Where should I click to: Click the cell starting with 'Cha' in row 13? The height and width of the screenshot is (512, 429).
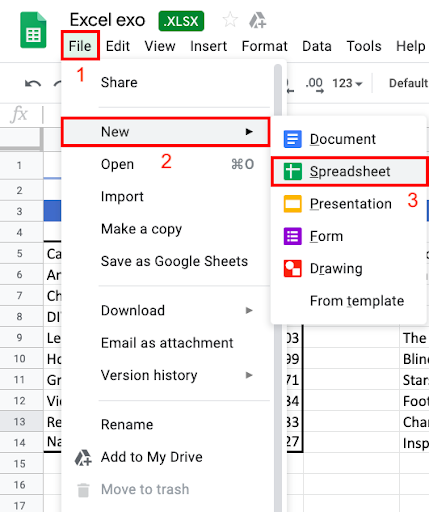(414, 422)
